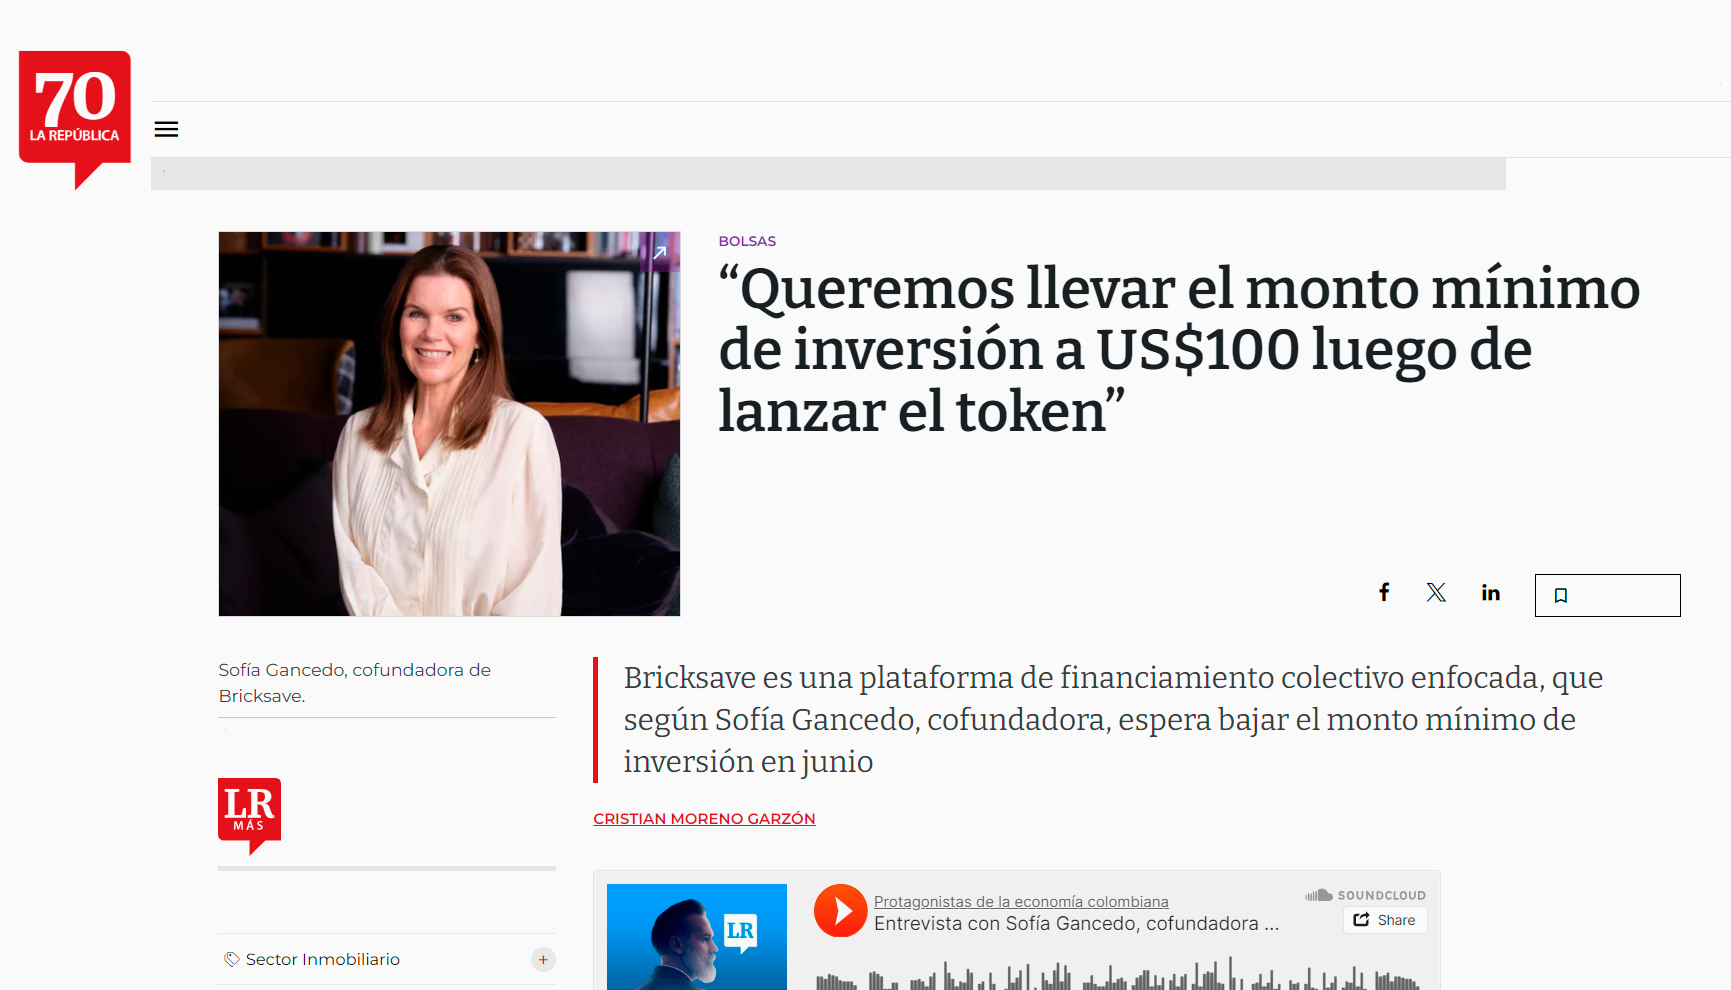The width and height of the screenshot is (1731, 990).
Task: Open the Sector Inmobiliario topic page
Action: click(322, 959)
